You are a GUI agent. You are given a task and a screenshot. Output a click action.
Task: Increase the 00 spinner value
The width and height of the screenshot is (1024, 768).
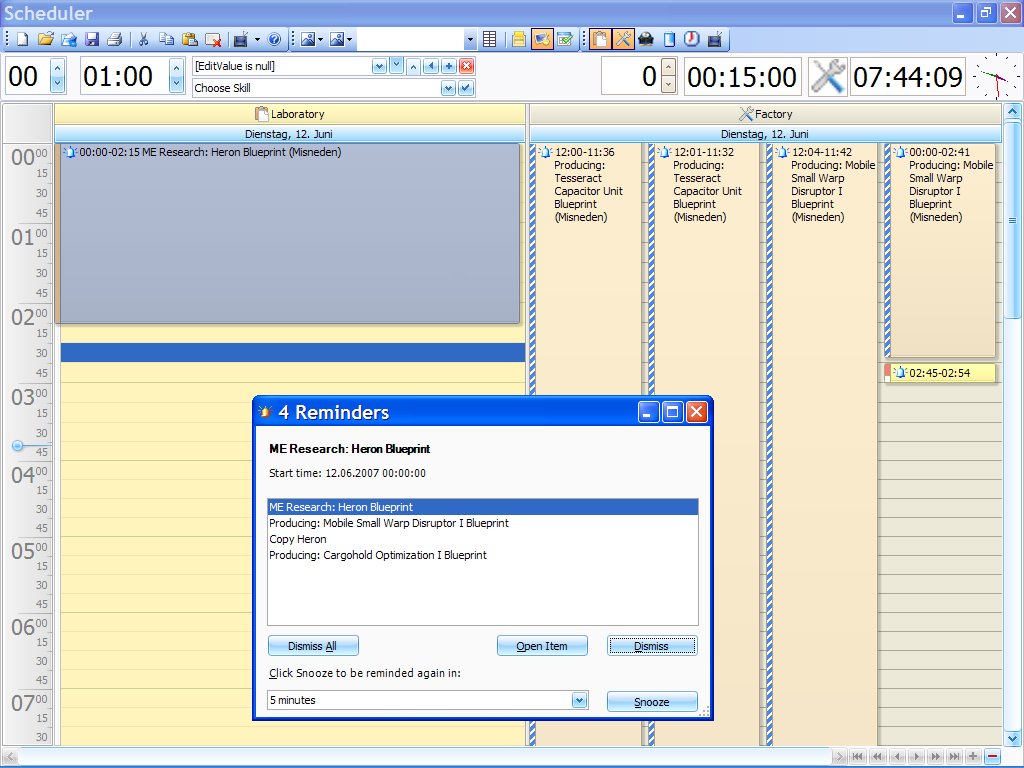[57, 67]
